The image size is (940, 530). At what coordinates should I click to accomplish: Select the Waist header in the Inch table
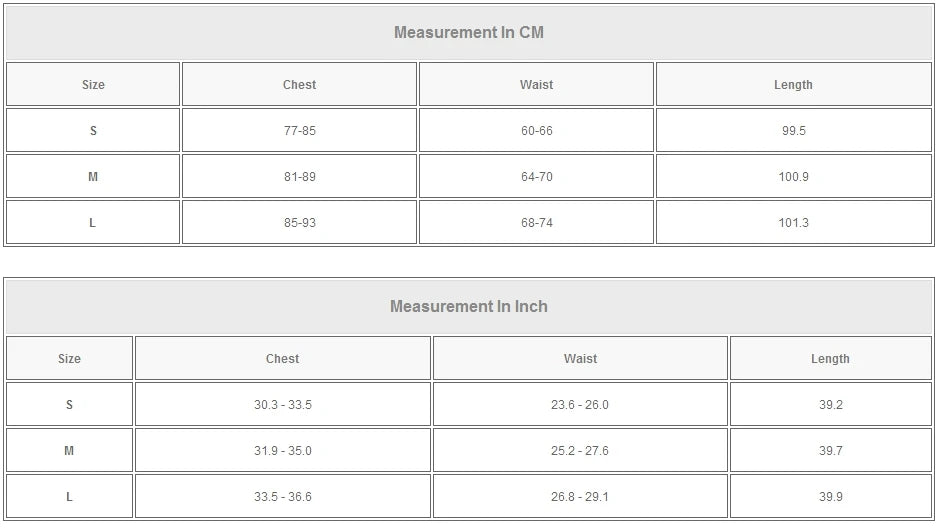click(x=580, y=359)
